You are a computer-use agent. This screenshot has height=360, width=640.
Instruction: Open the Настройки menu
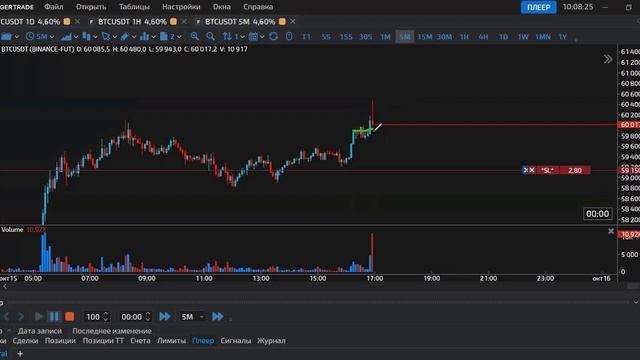pyautogui.click(x=181, y=7)
